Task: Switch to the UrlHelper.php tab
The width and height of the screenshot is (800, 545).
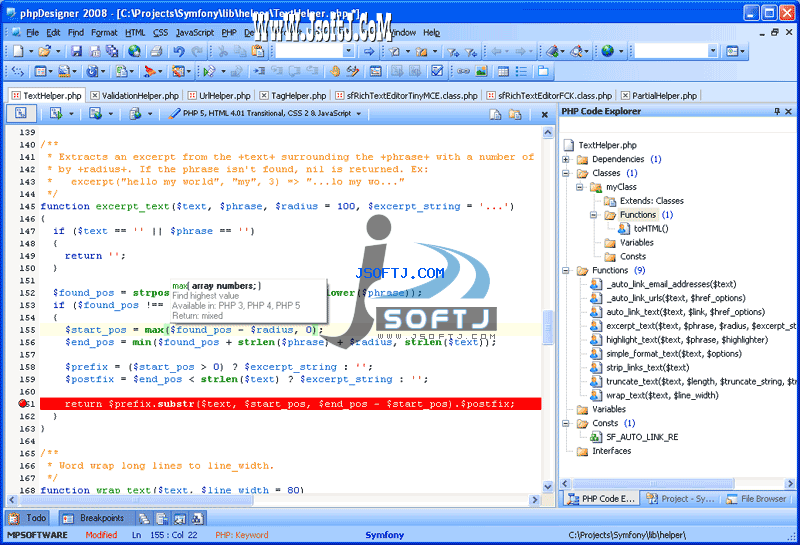Action: [x=219, y=95]
